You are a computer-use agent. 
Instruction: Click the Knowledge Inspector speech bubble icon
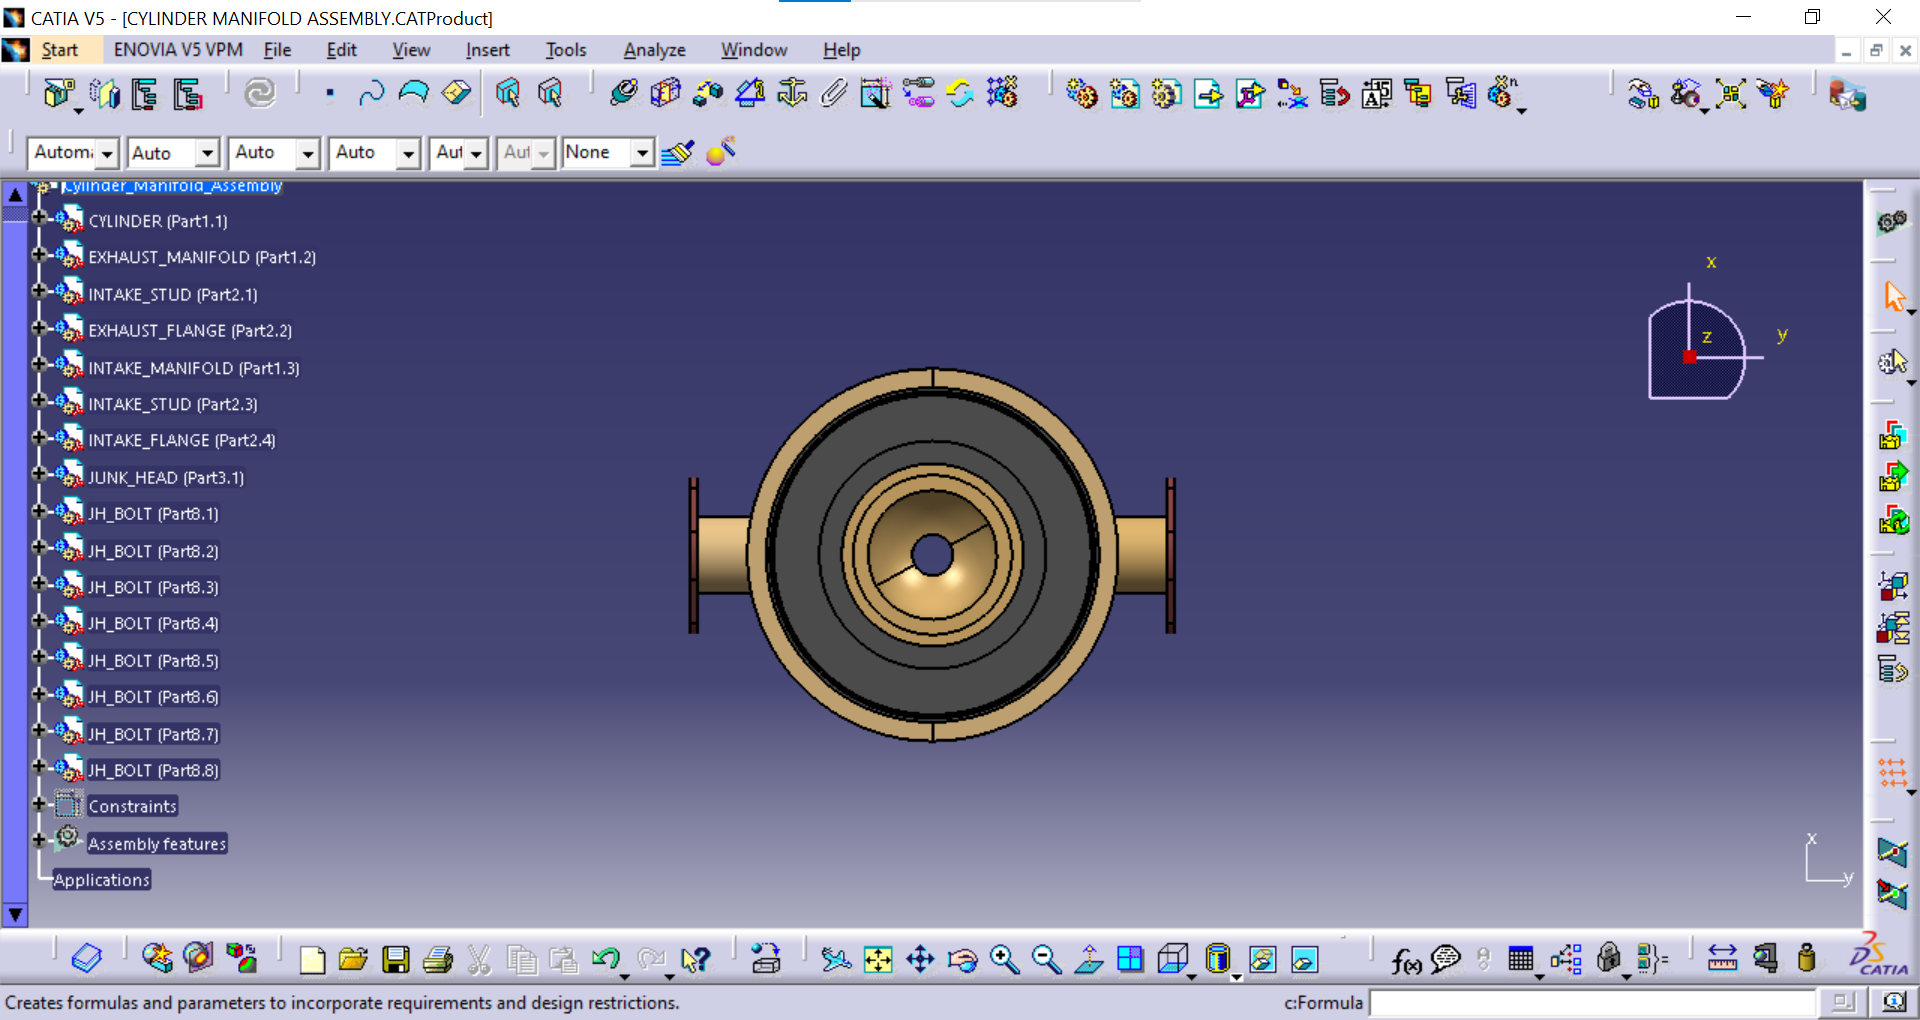(1446, 960)
